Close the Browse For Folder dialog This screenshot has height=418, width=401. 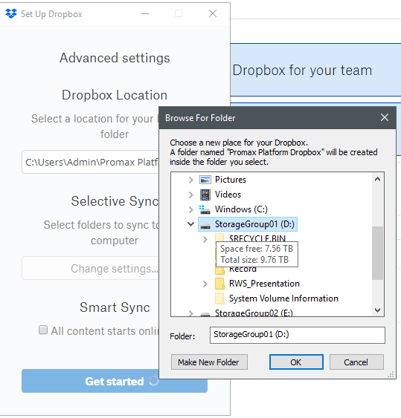(384, 118)
